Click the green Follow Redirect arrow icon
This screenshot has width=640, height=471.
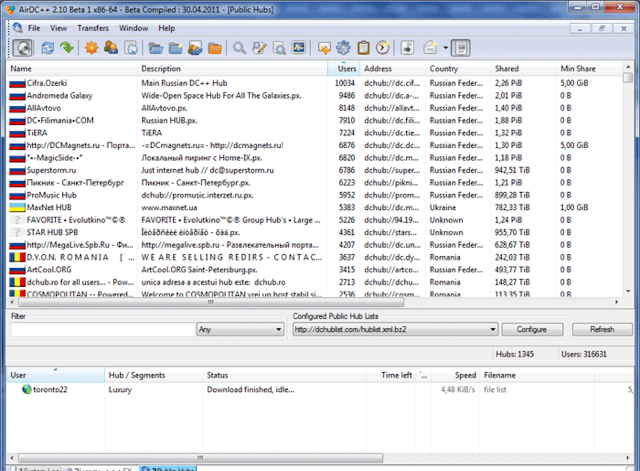(x=67, y=48)
